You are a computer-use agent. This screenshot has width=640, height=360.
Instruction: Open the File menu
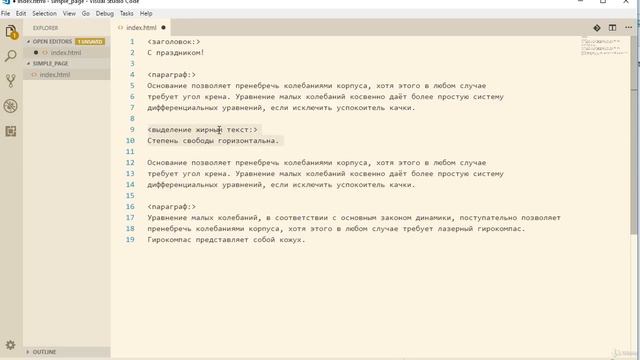coord(6,13)
